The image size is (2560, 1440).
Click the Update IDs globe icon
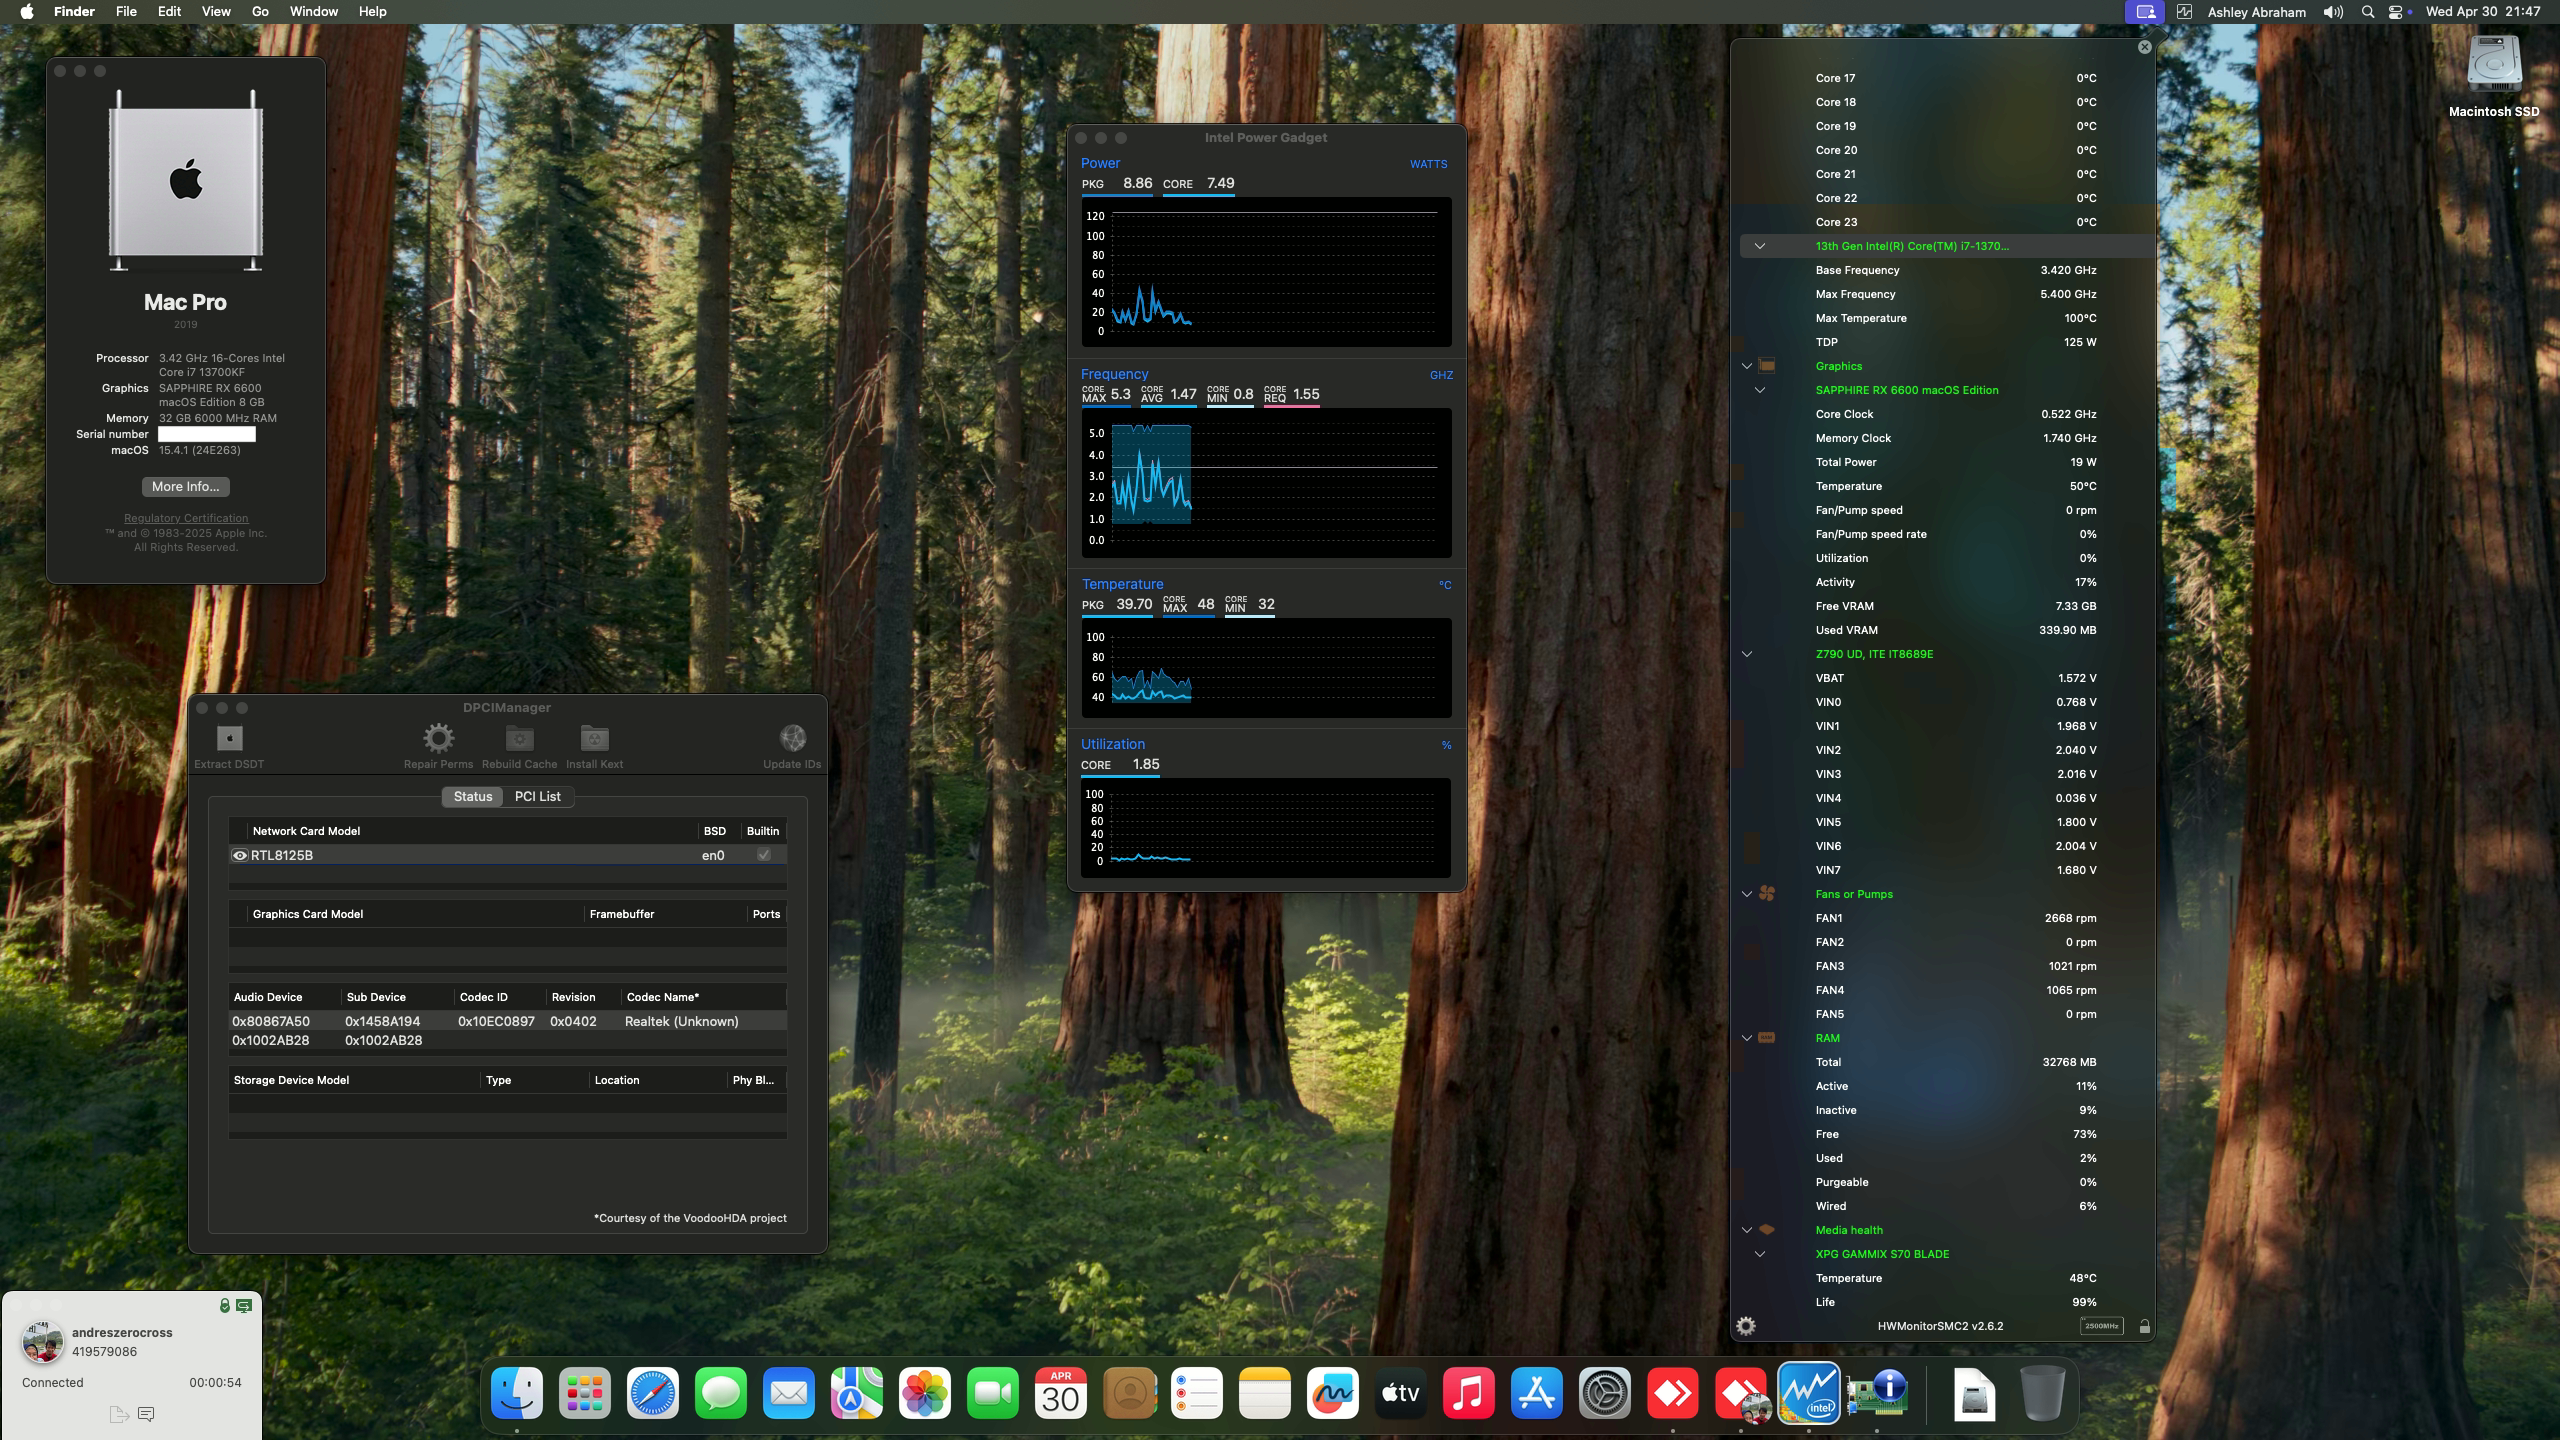click(793, 738)
